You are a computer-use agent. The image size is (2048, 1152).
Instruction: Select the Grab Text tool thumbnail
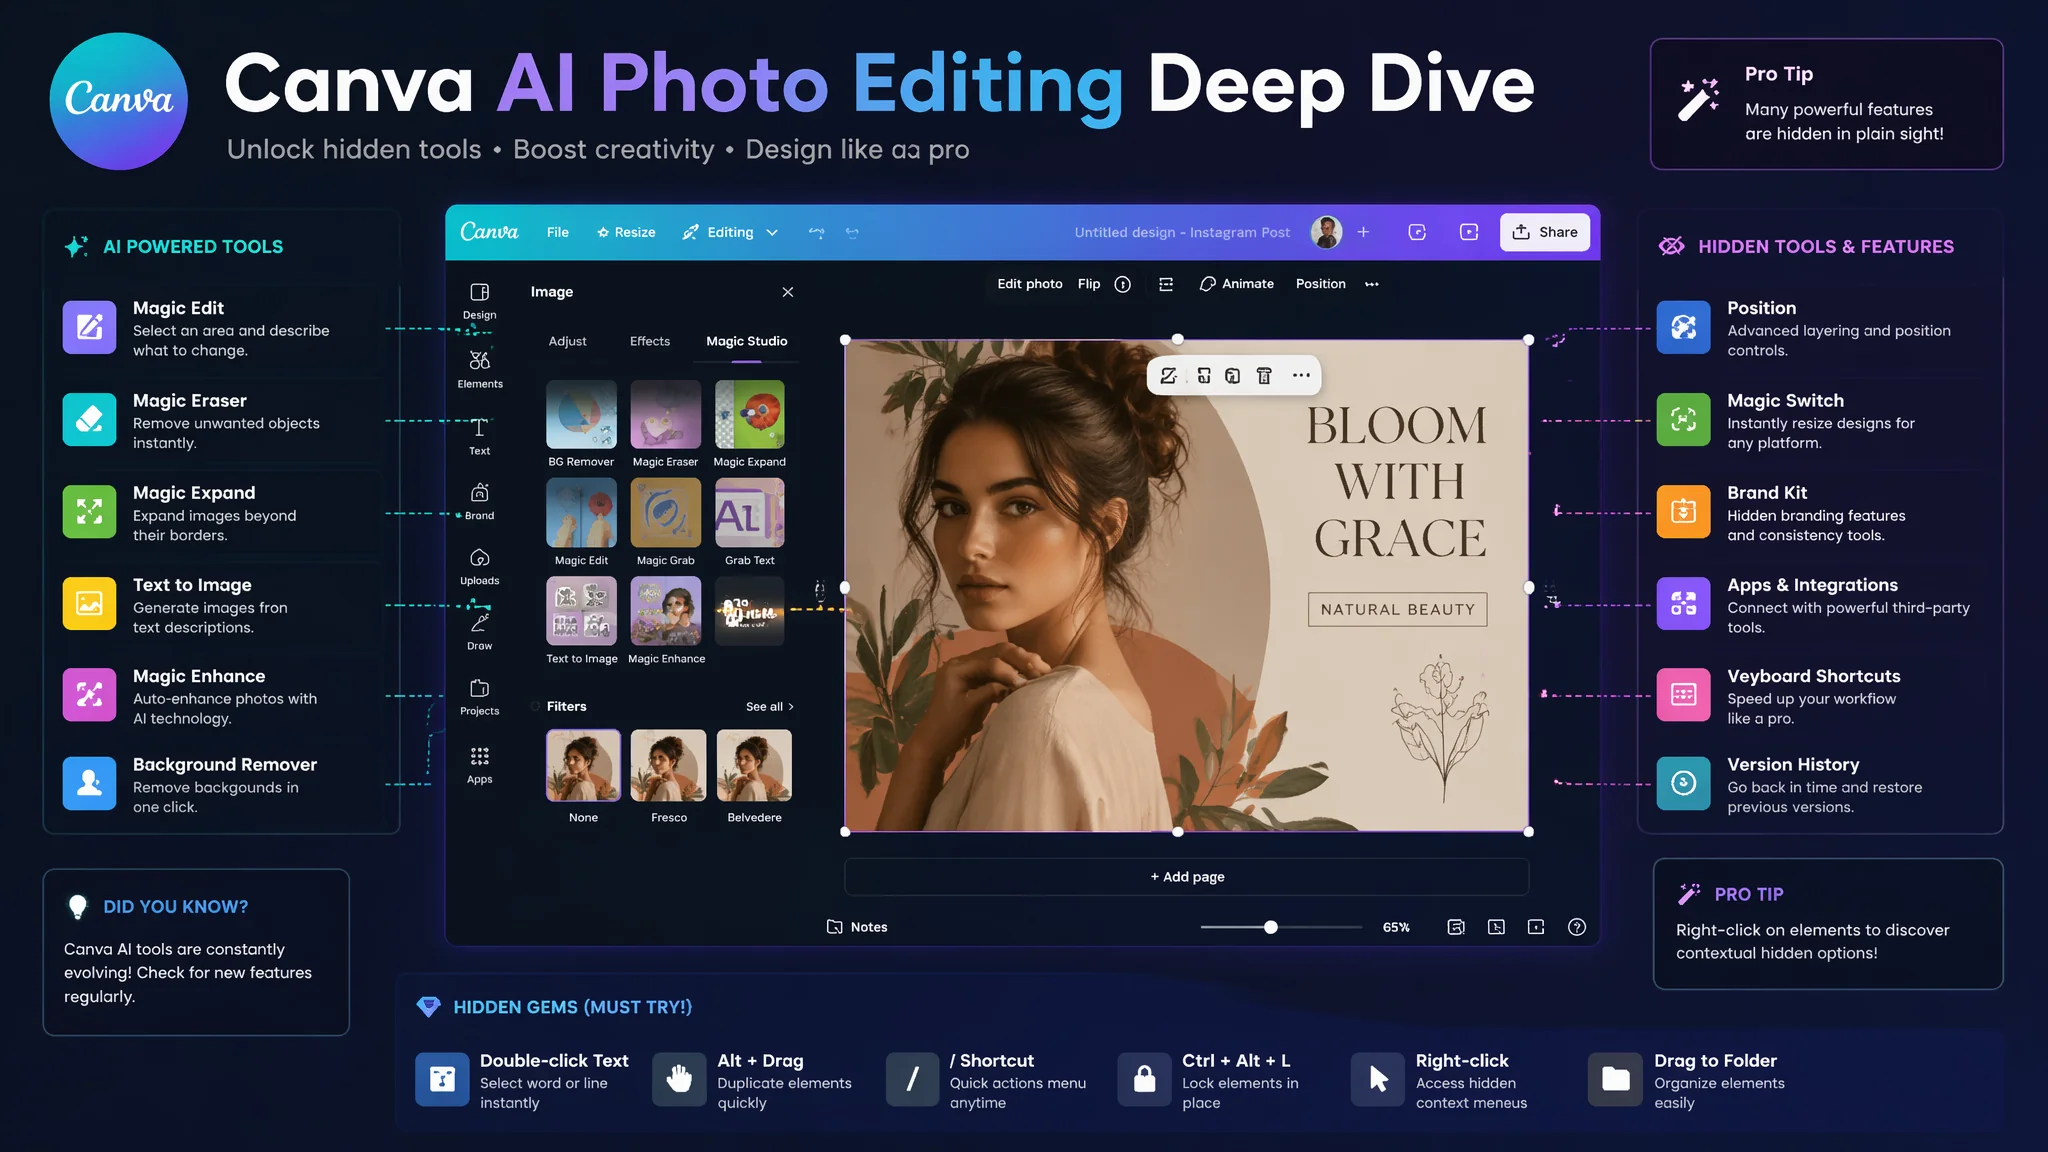pos(749,512)
